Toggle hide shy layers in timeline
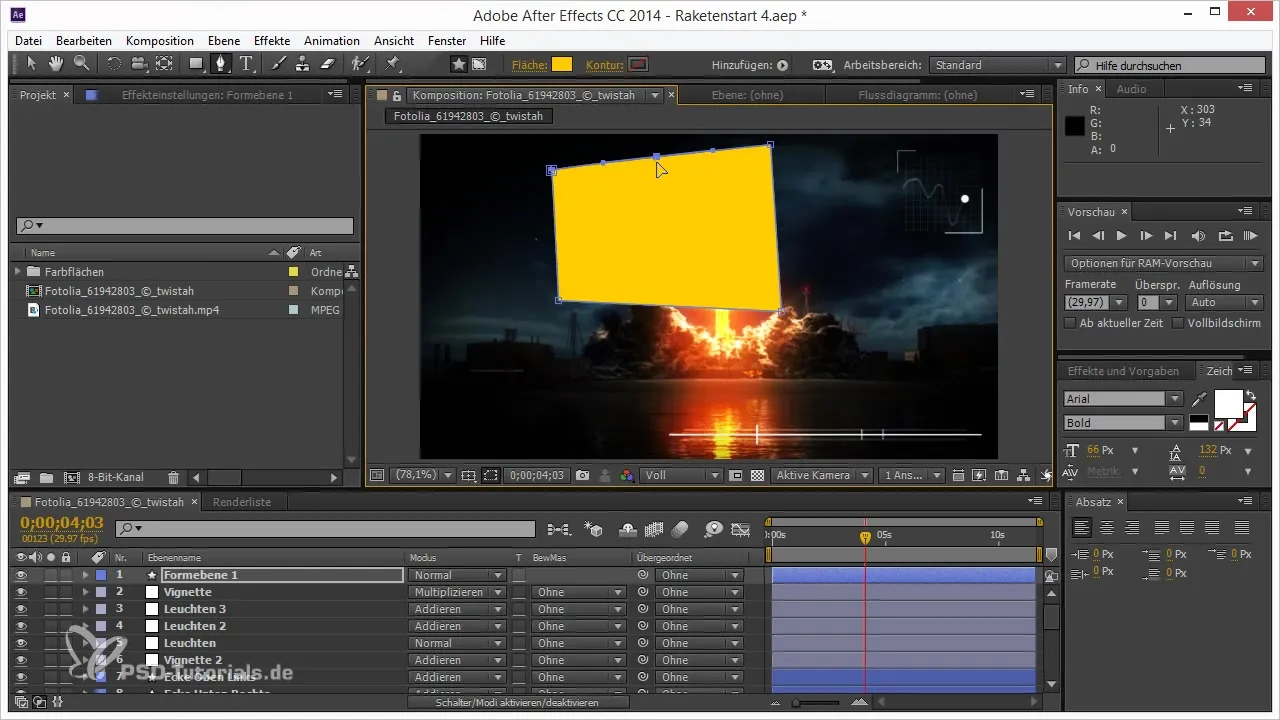 [x=628, y=528]
